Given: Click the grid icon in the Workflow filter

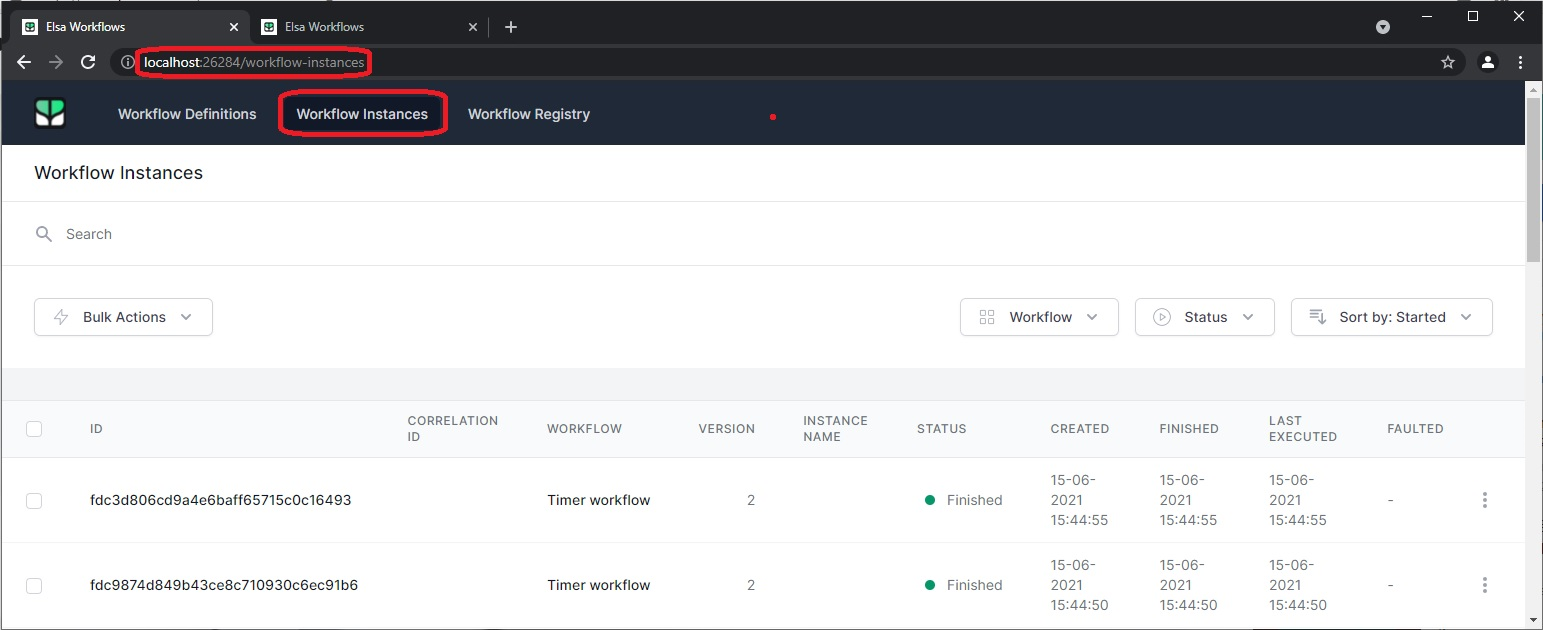Looking at the screenshot, I should [987, 317].
